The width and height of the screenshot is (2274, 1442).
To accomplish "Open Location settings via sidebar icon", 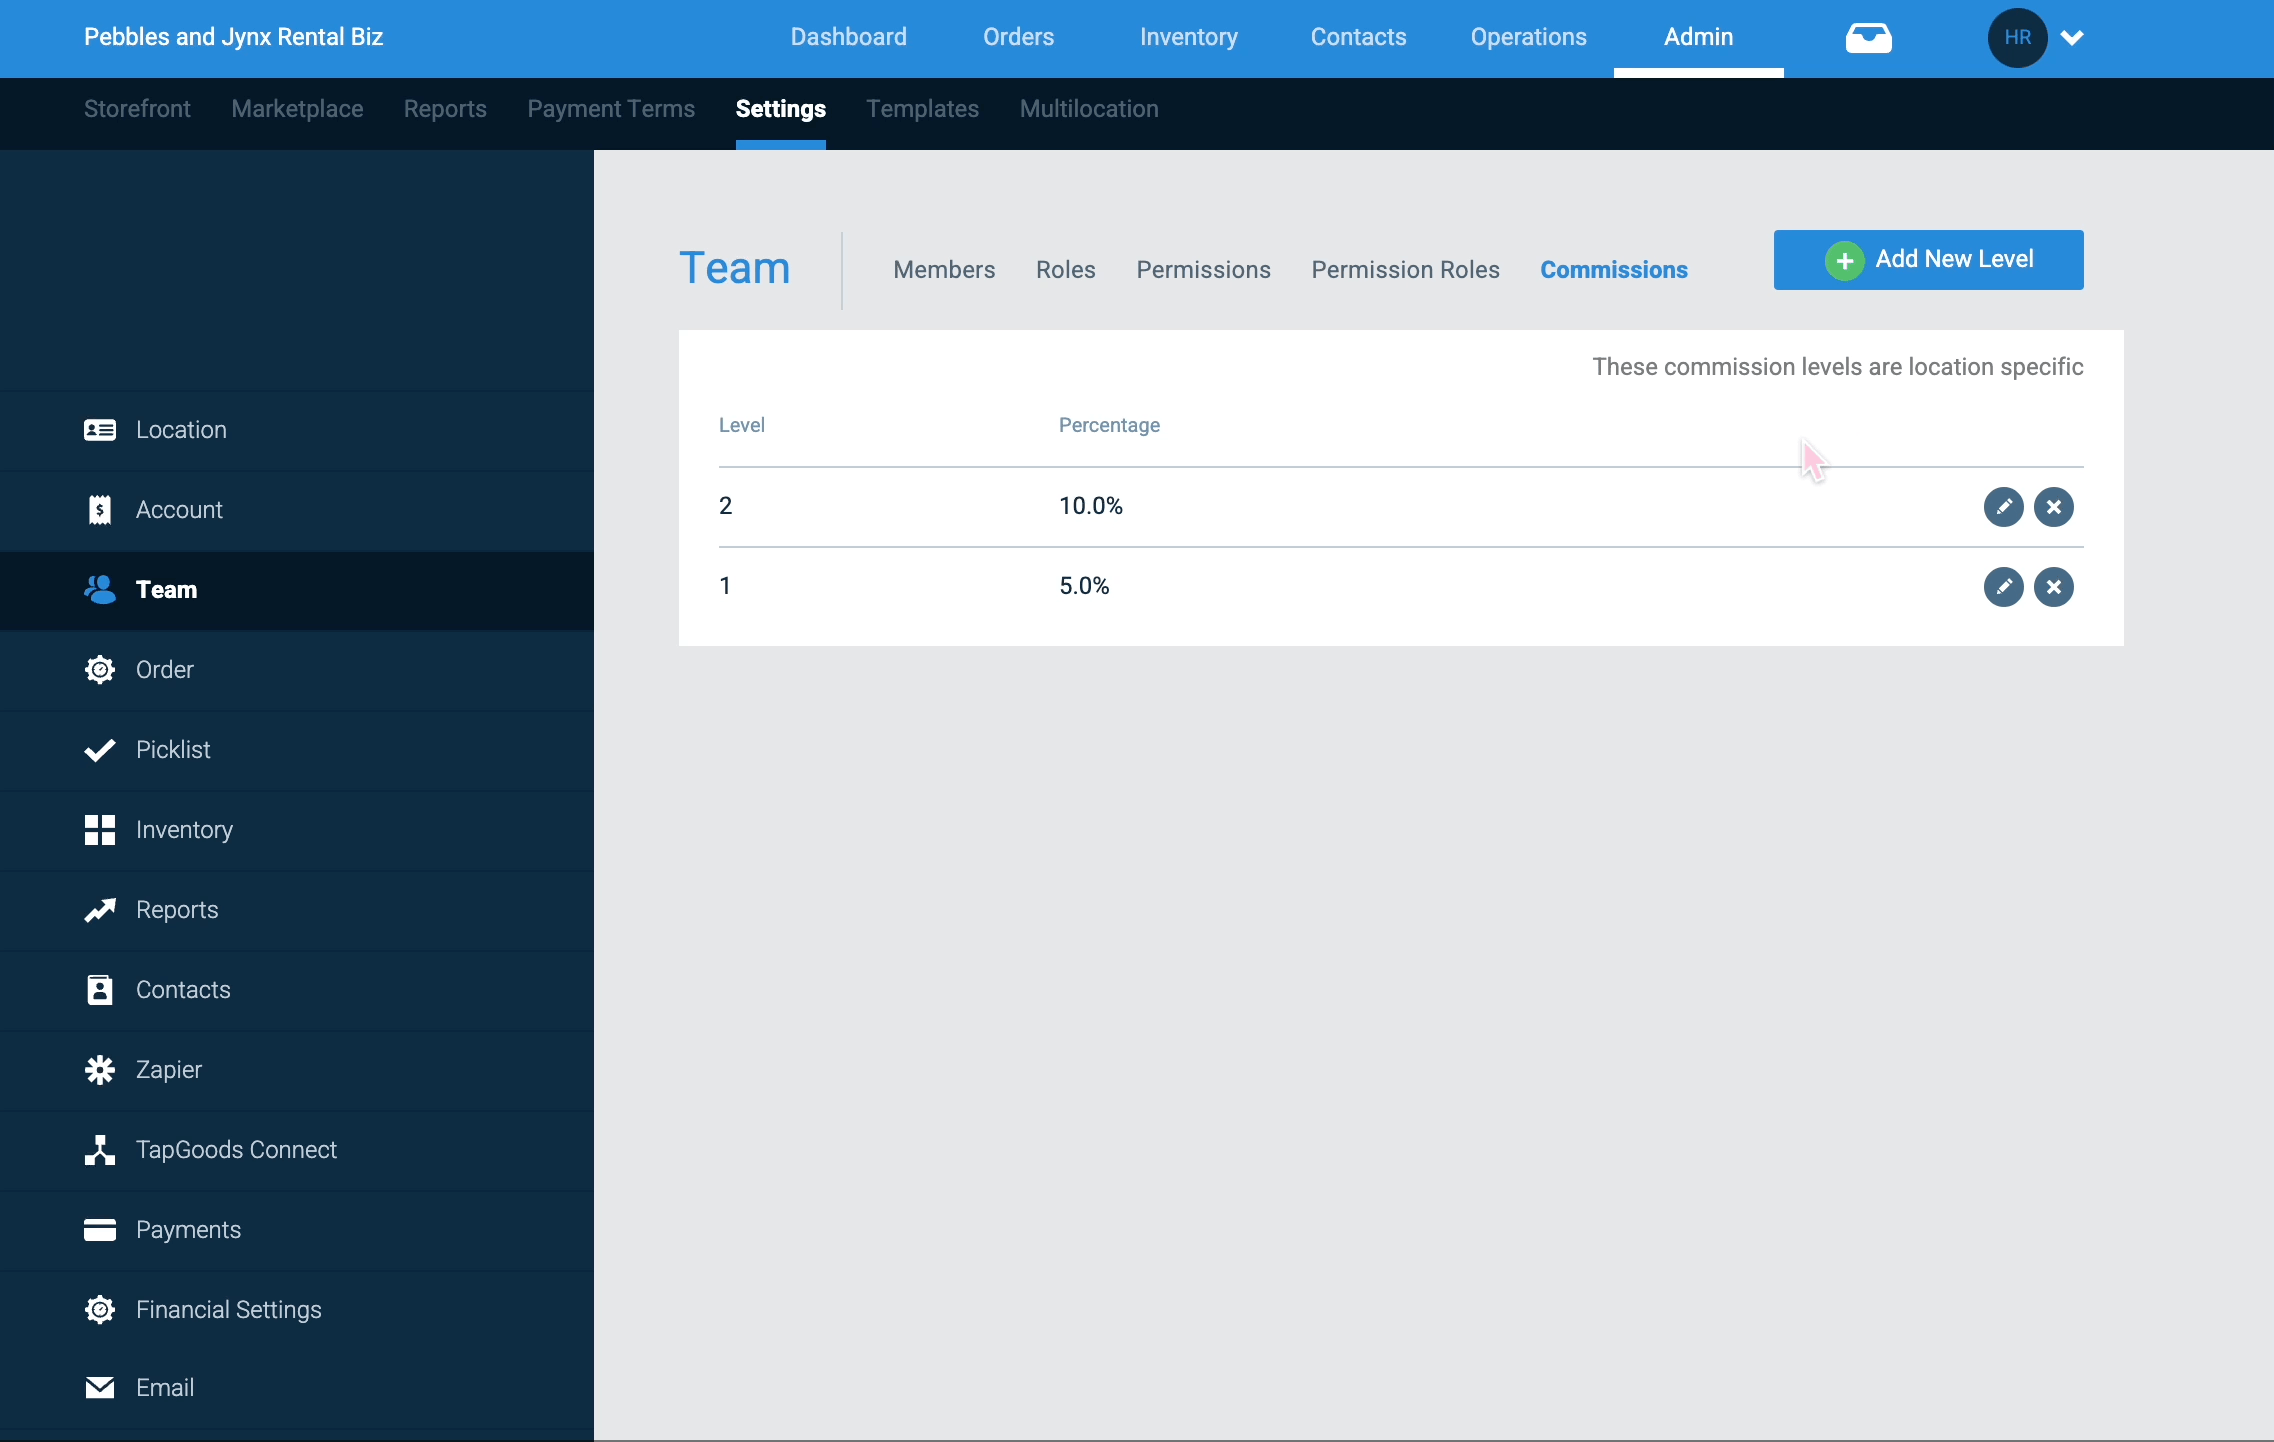I will [100, 429].
